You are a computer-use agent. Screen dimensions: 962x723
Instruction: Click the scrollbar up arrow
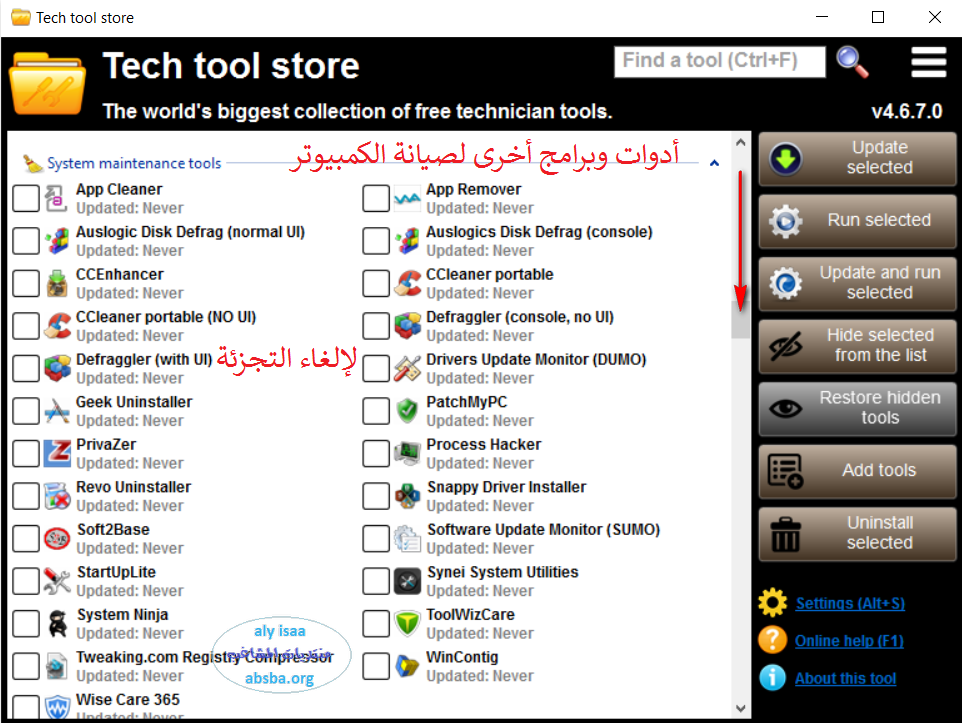point(741,143)
